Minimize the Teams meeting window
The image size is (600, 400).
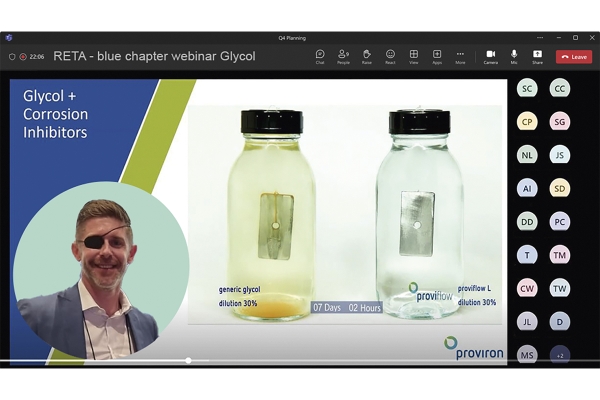(x=559, y=38)
